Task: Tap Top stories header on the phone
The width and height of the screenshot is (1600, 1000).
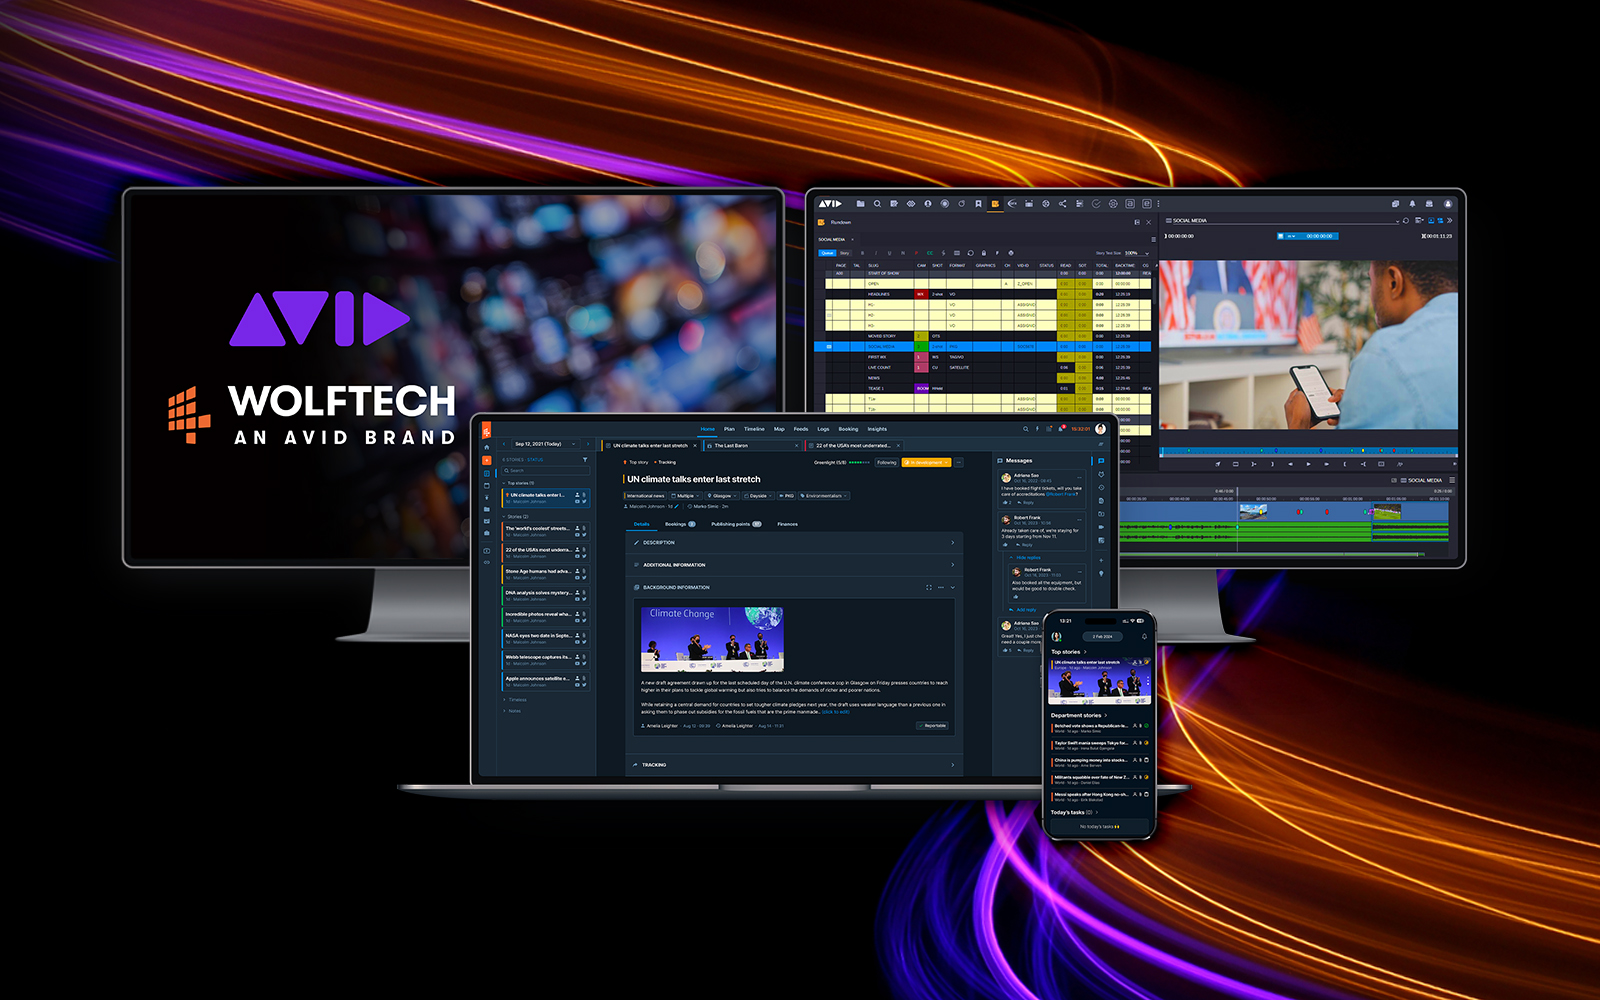Action: point(1068,652)
